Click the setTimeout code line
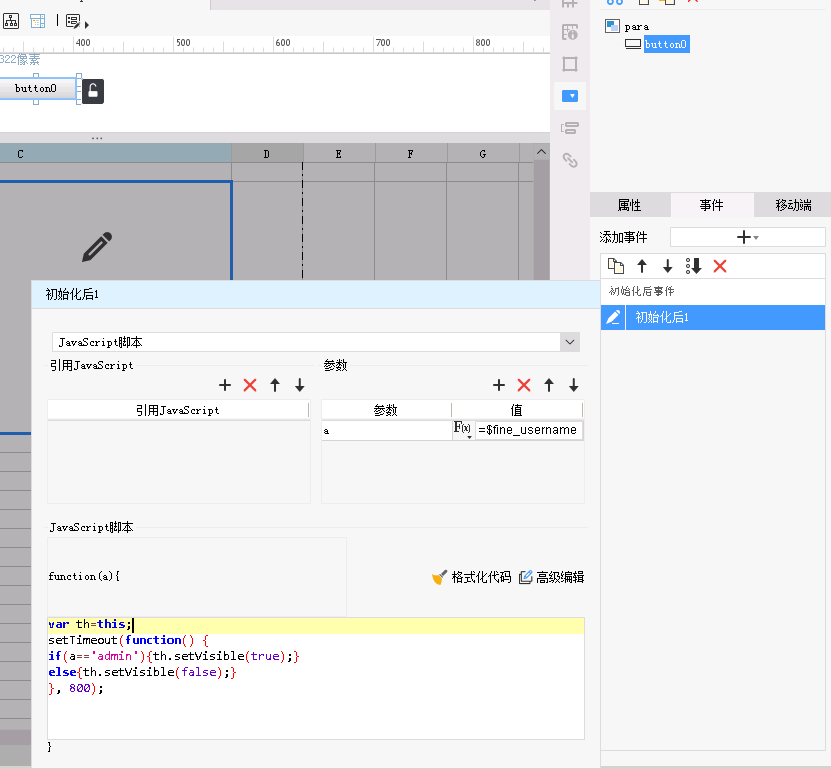 coord(128,640)
